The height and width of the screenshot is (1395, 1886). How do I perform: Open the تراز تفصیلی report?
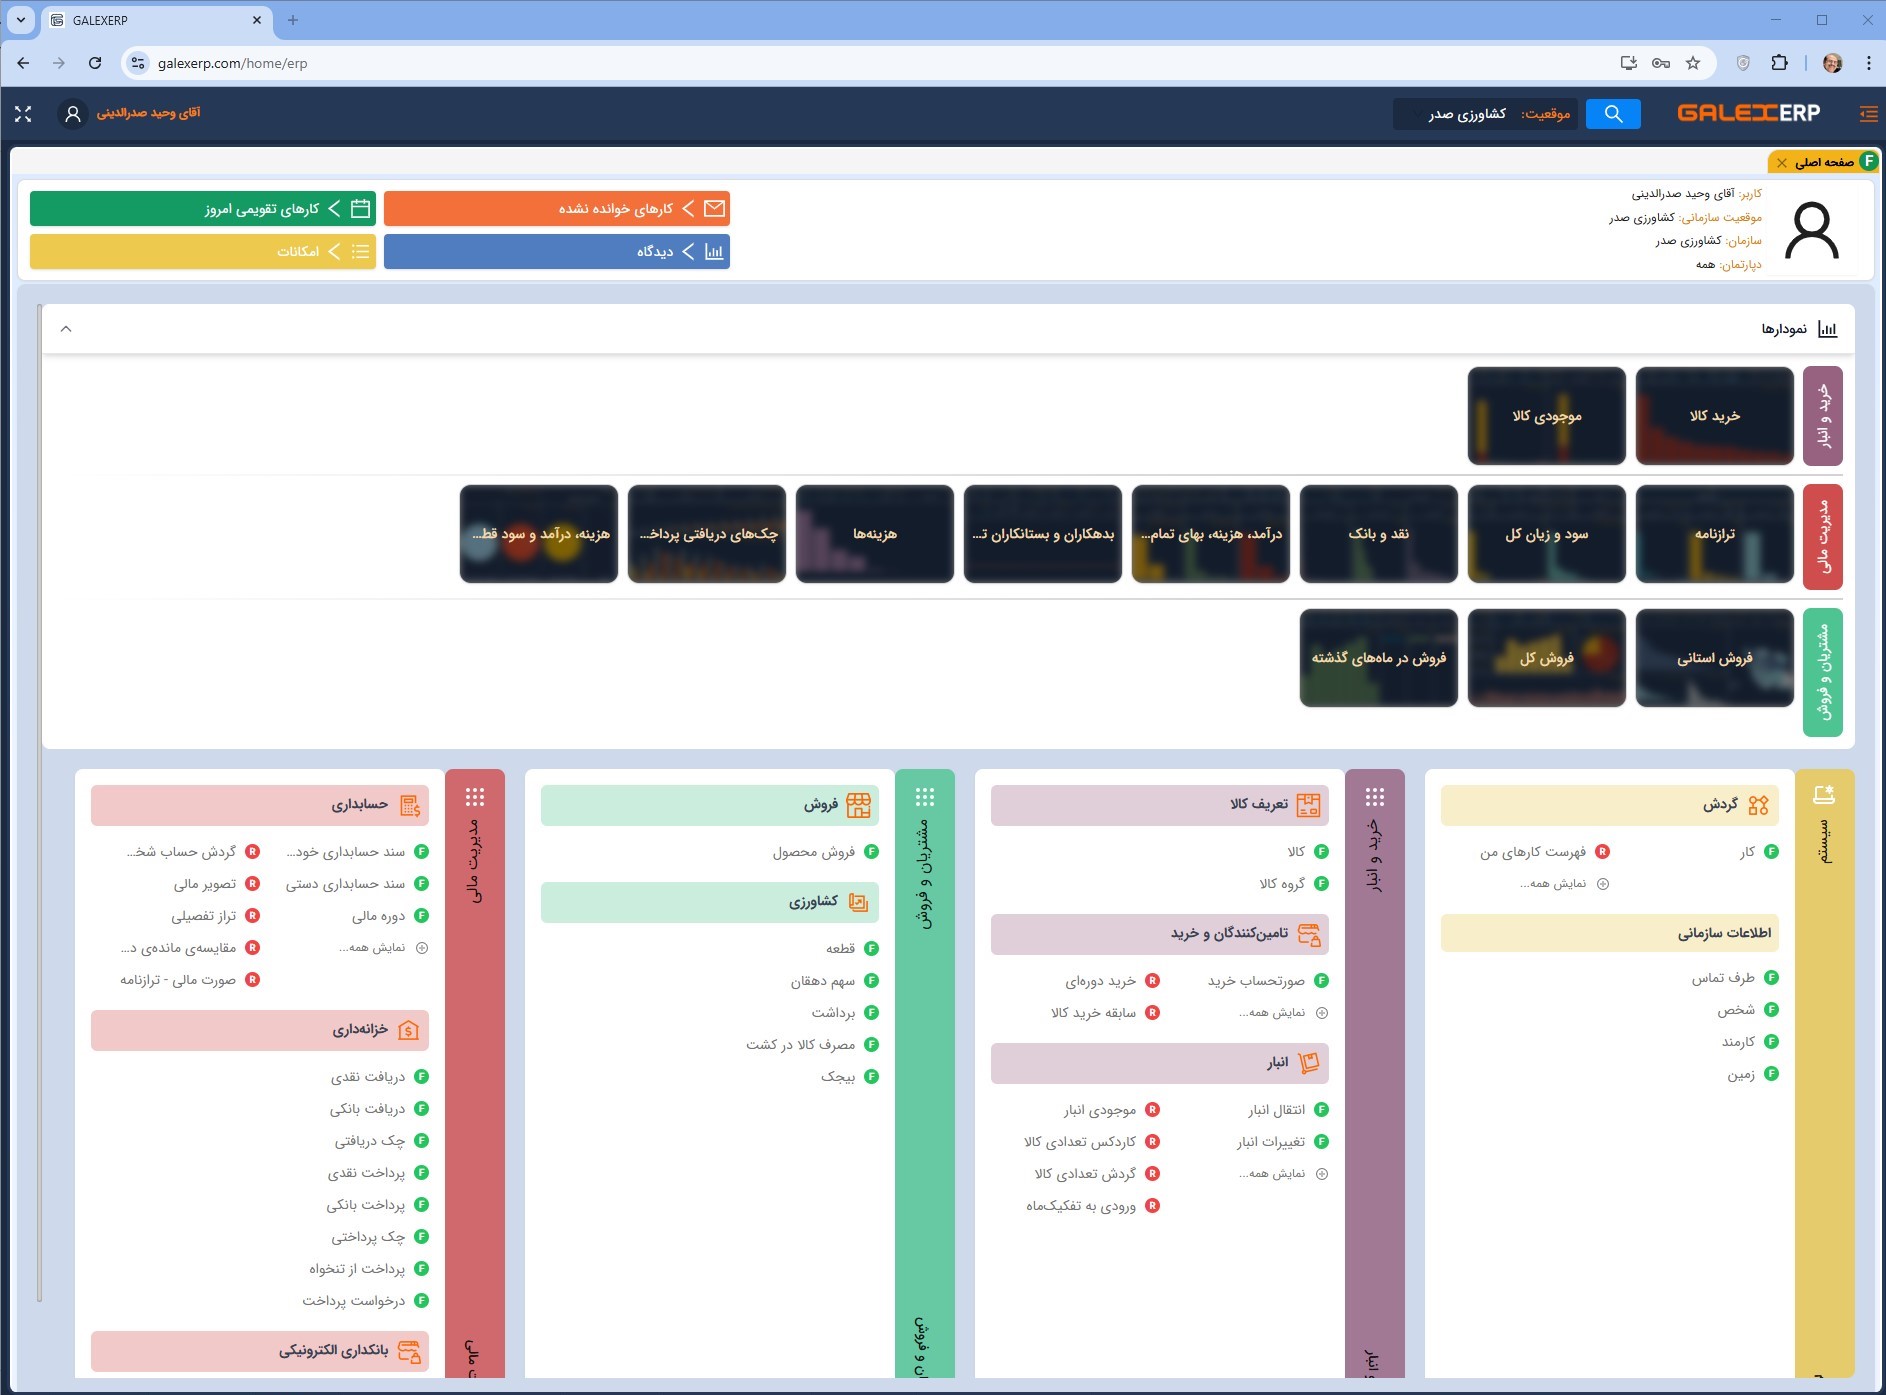pyautogui.click(x=215, y=916)
